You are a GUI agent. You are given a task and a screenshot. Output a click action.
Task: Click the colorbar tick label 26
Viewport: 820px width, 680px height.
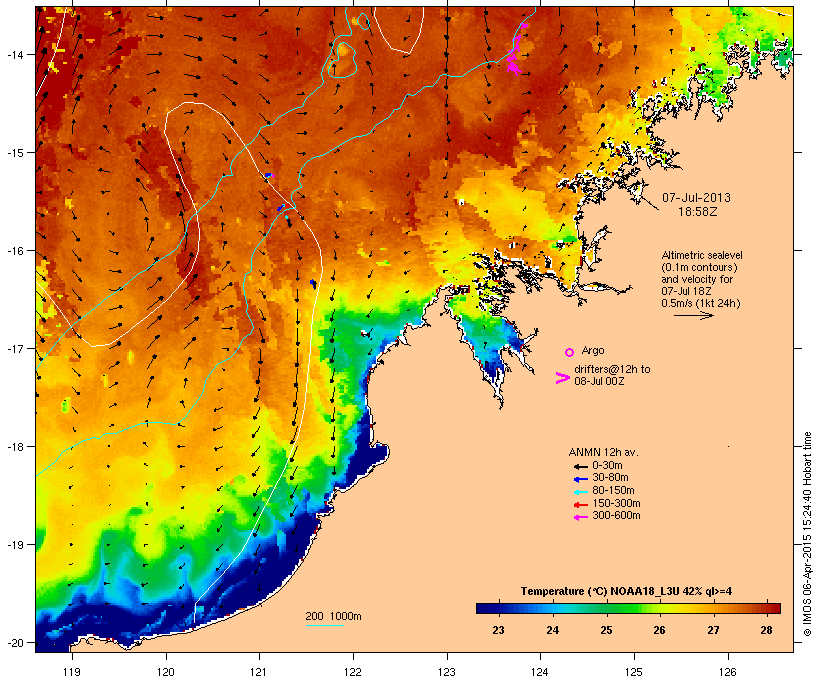(x=659, y=630)
